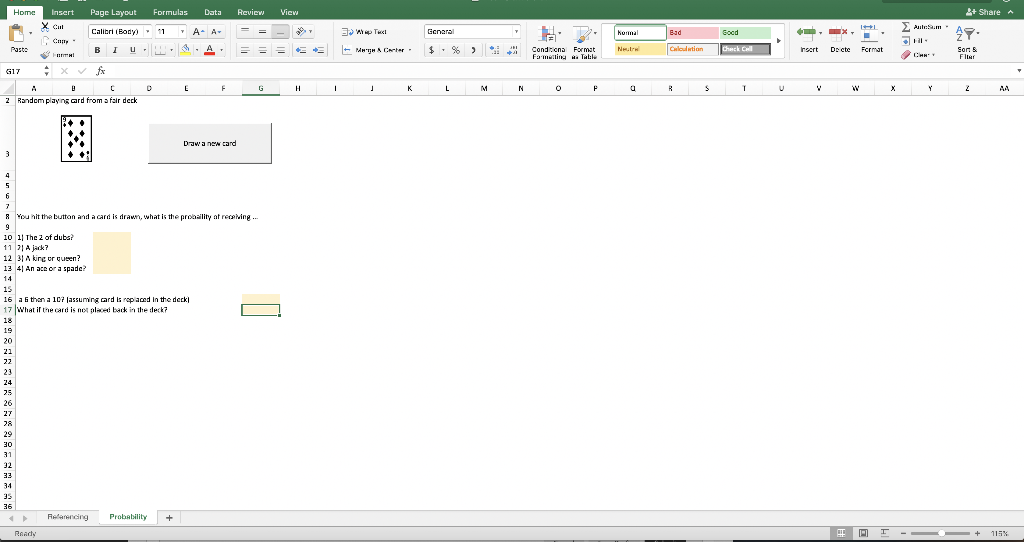Image resolution: width=1024 pixels, height=542 pixels.
Task: Open the Page Layout tab
Action: (x=114, y=12)
